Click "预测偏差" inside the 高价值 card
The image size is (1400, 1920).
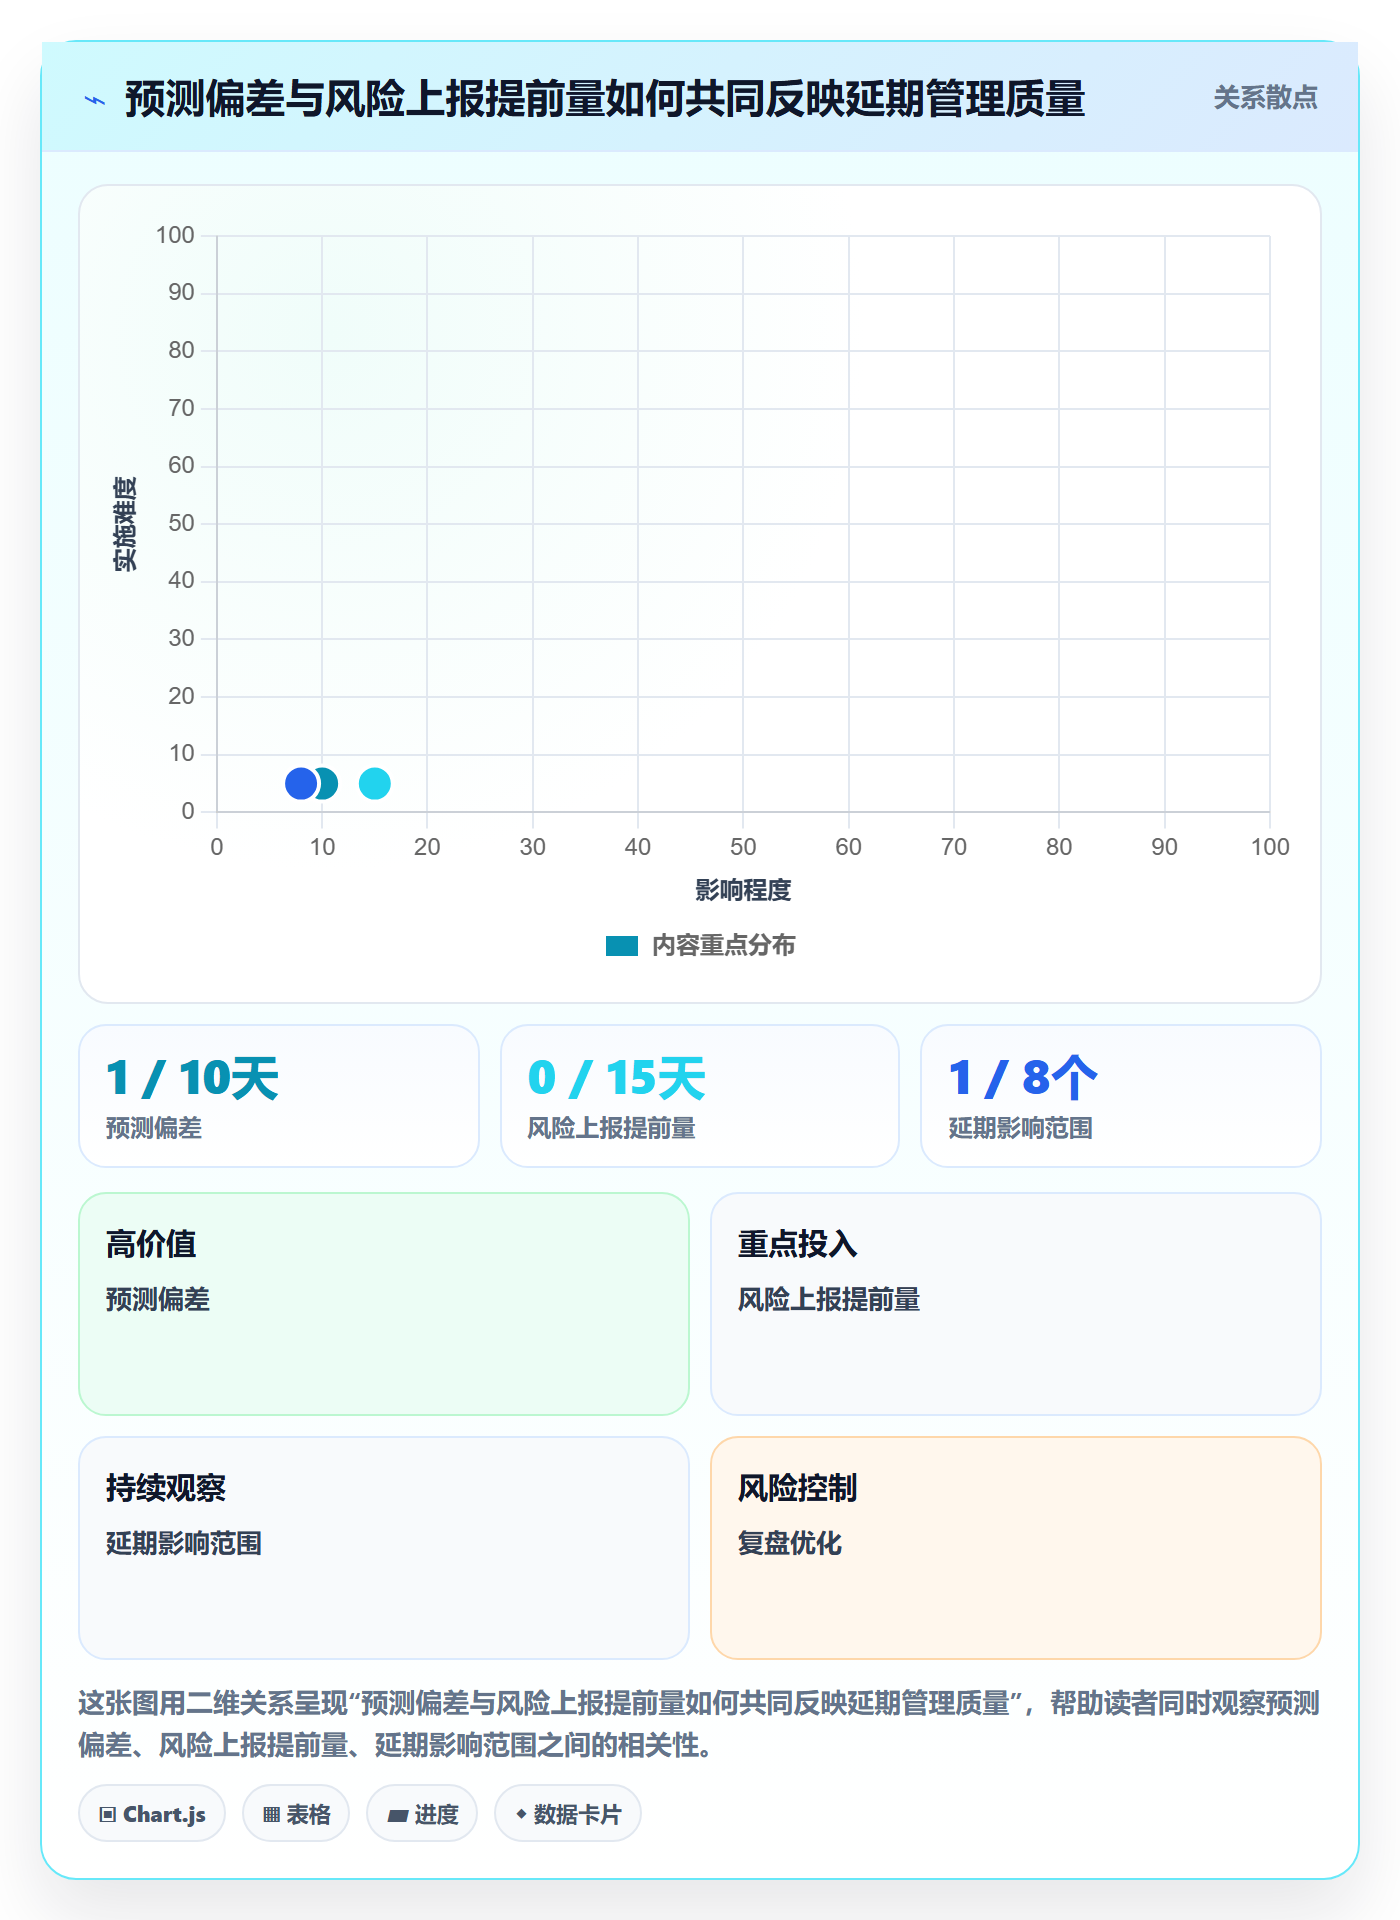coord(158,1300)
